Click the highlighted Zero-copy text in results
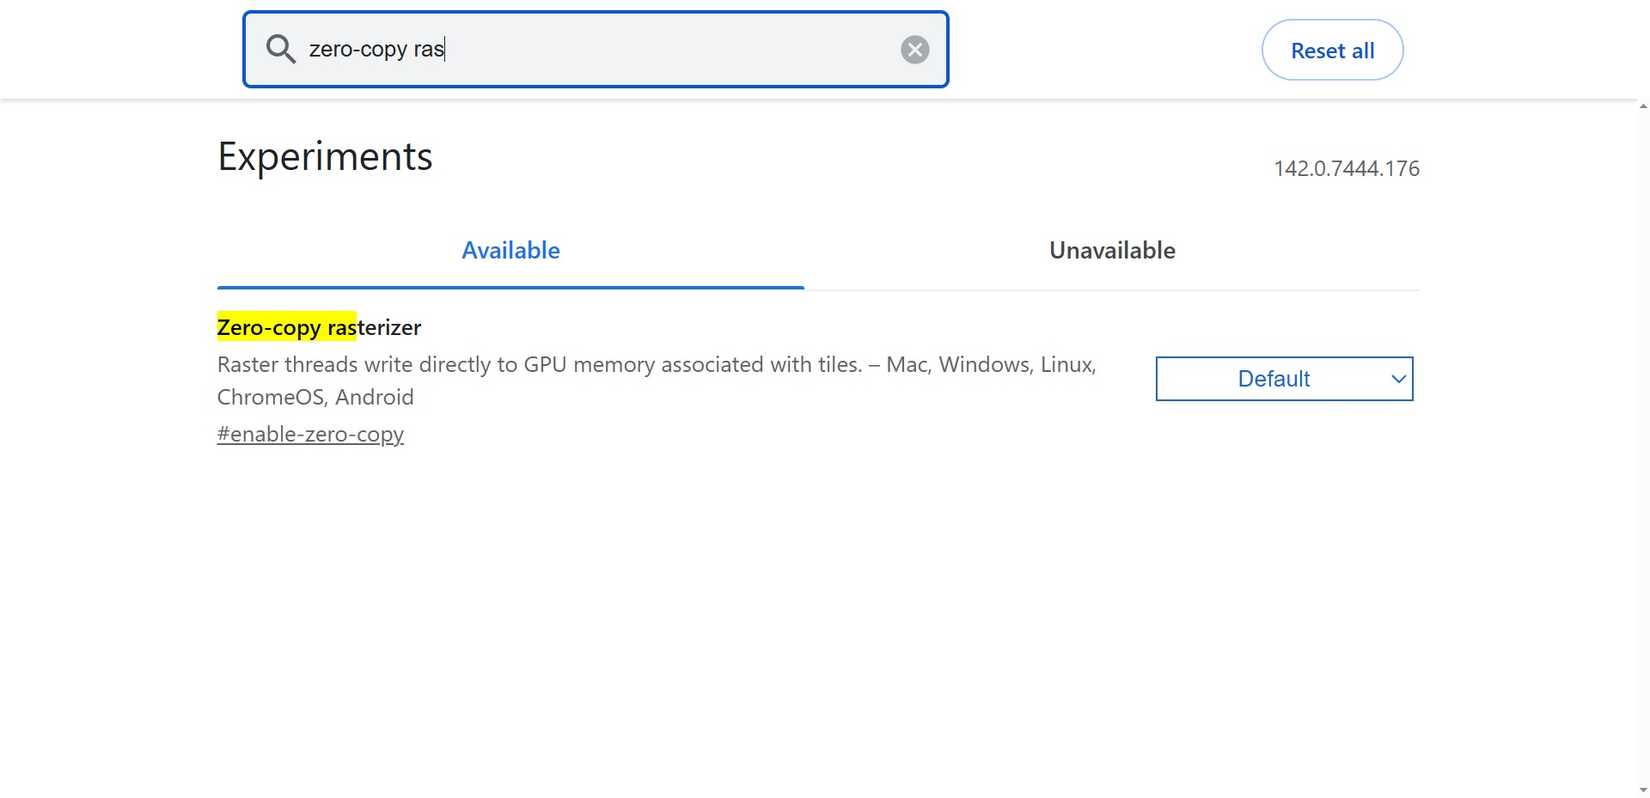 [285, 327]
